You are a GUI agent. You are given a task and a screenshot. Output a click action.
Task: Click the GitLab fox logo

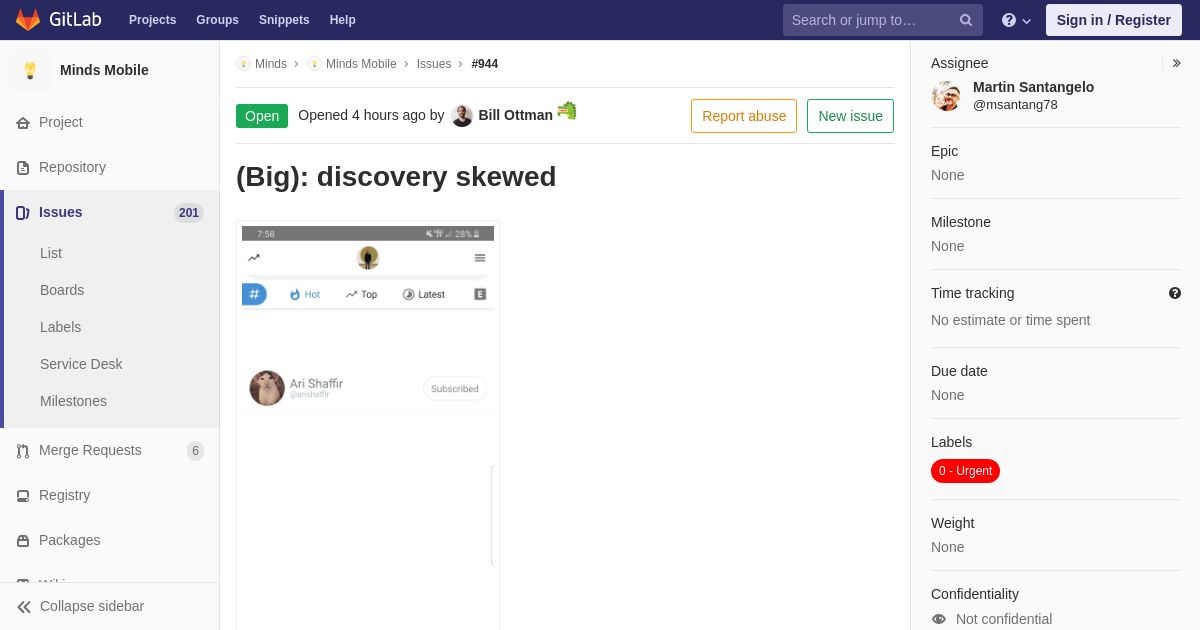[x=28, y=20]
